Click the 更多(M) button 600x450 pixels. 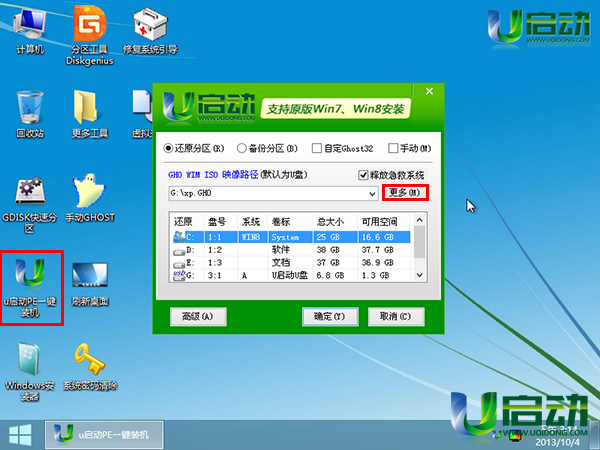405,192
